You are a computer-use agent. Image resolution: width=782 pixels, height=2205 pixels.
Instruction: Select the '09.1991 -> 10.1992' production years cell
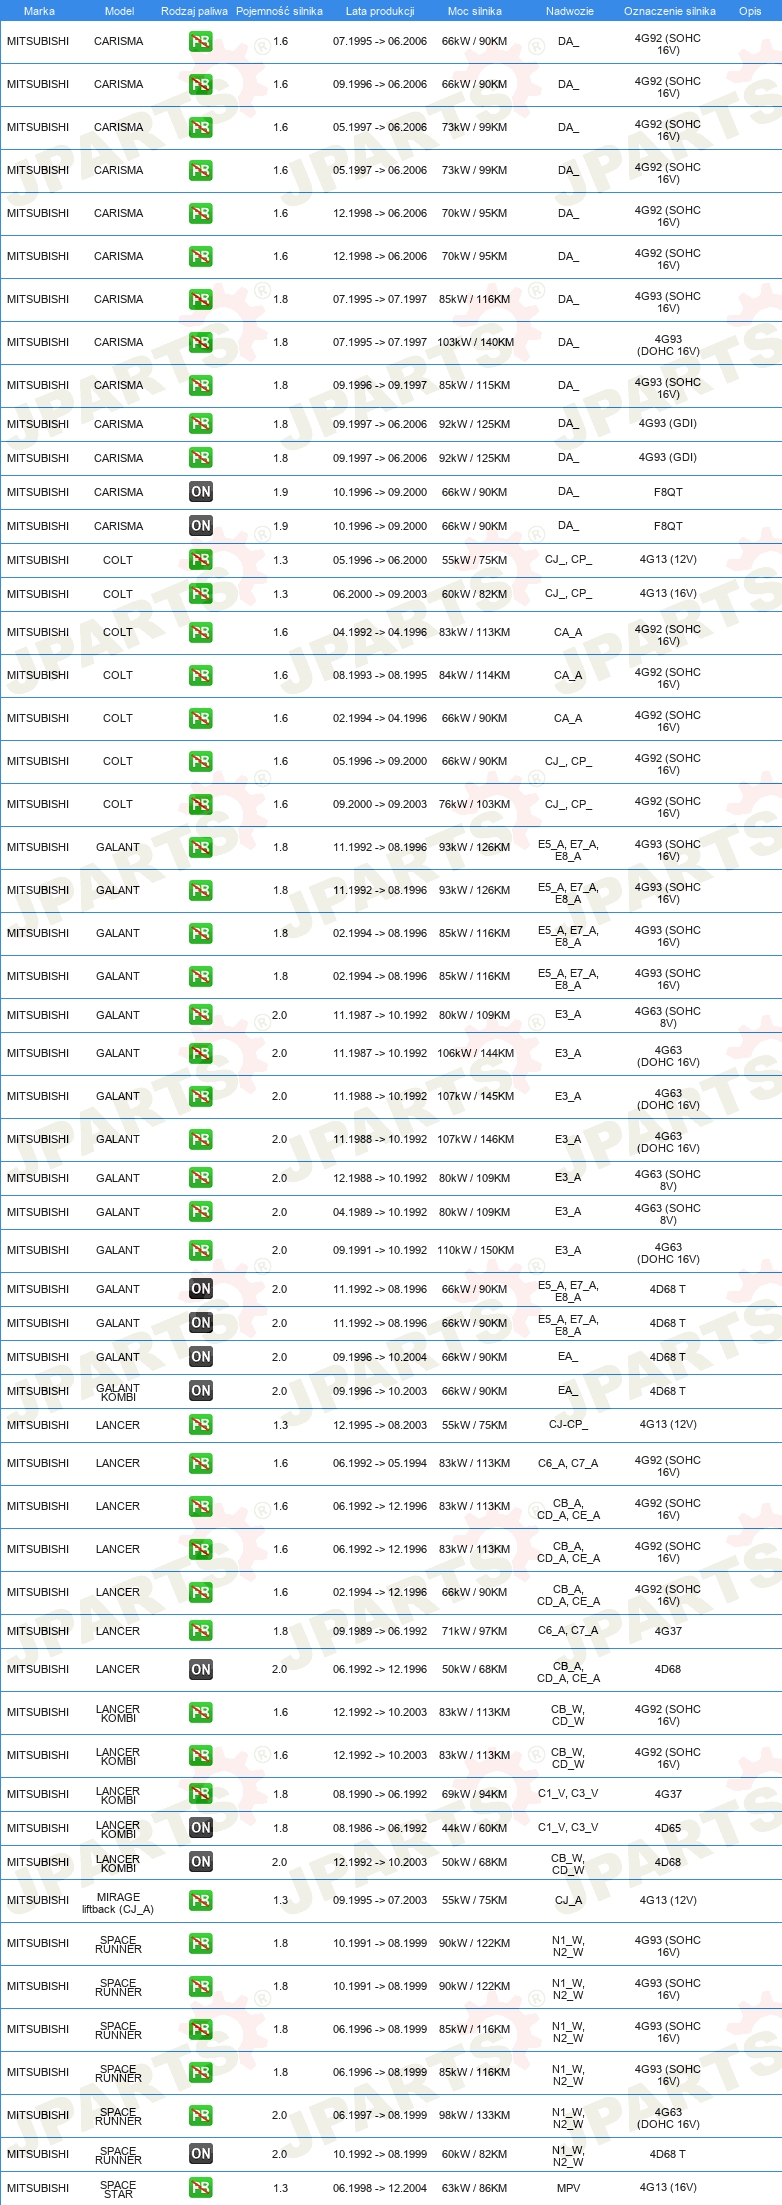point(380,1250)
